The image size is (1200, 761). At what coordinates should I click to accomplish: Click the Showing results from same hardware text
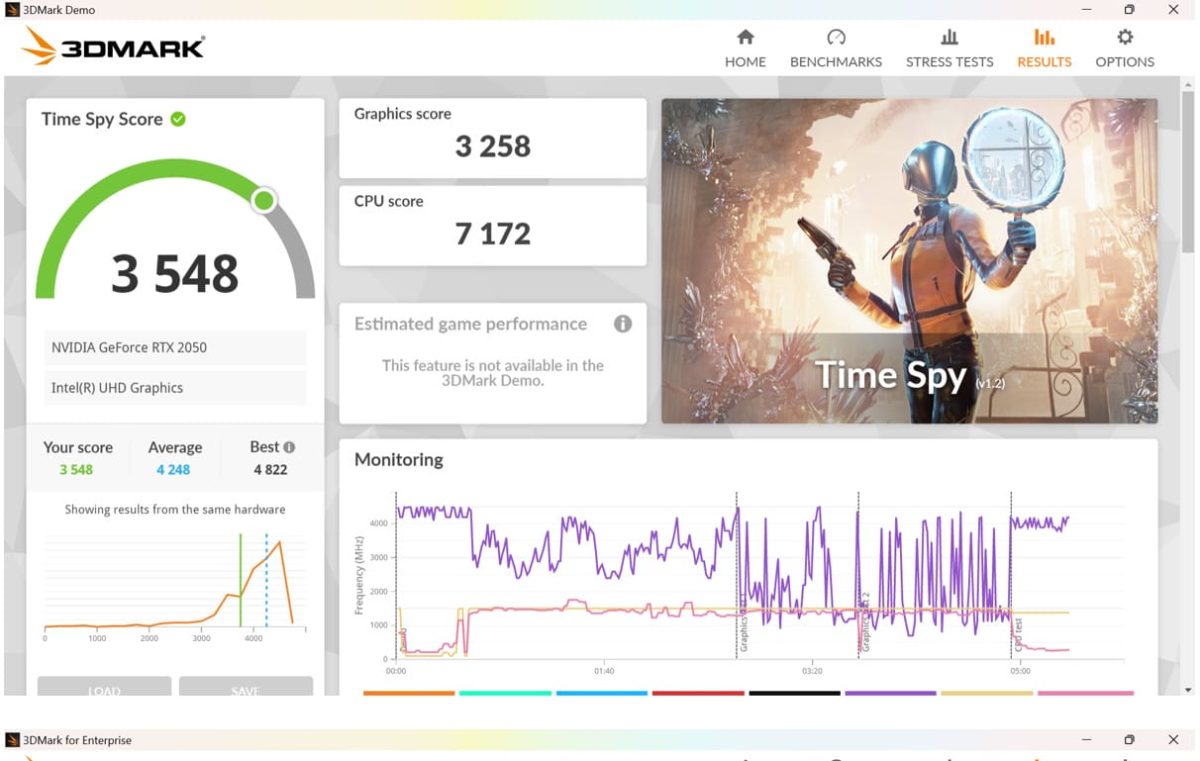175,510
